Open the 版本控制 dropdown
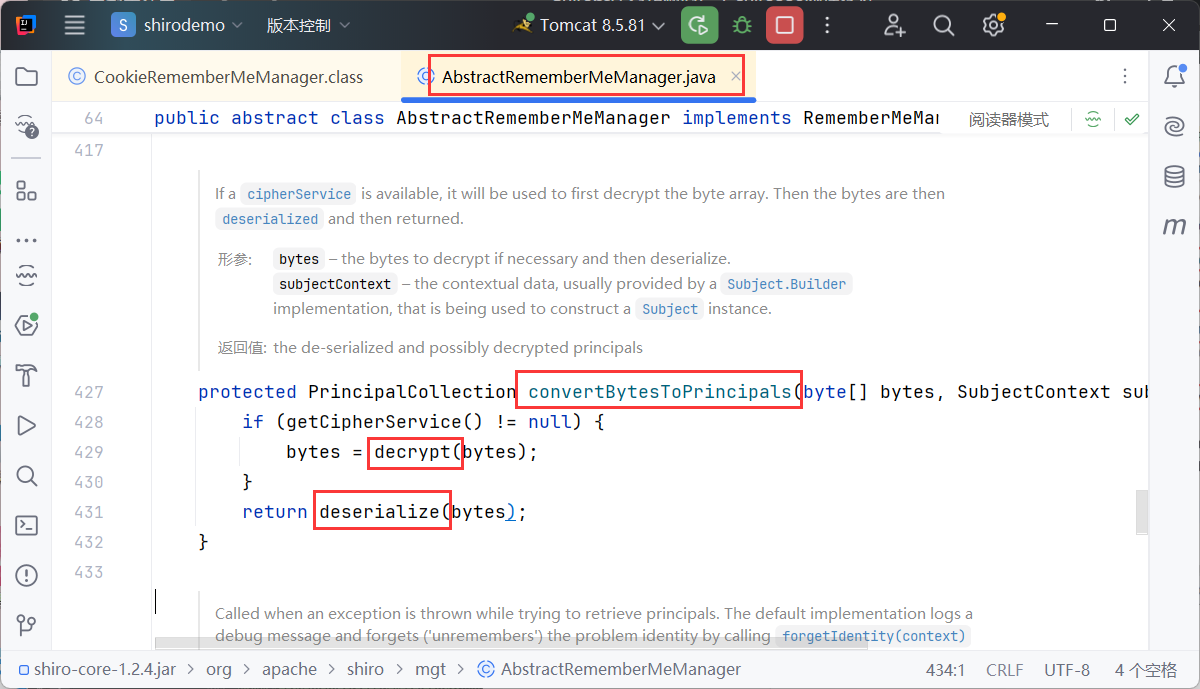 click(x=308, y=25)
